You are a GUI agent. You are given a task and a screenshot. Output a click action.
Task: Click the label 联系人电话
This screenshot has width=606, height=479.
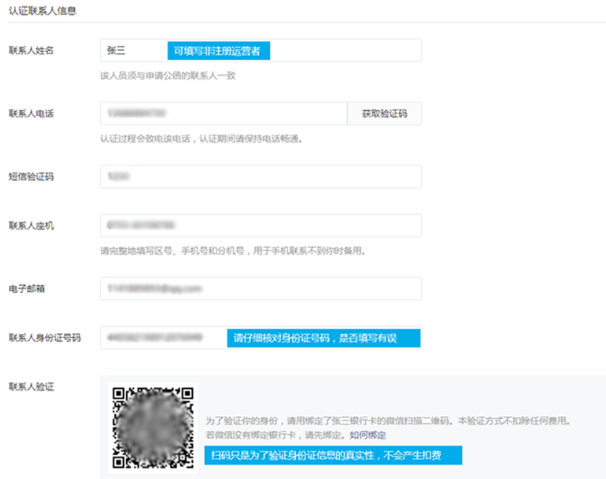(31, 114)
